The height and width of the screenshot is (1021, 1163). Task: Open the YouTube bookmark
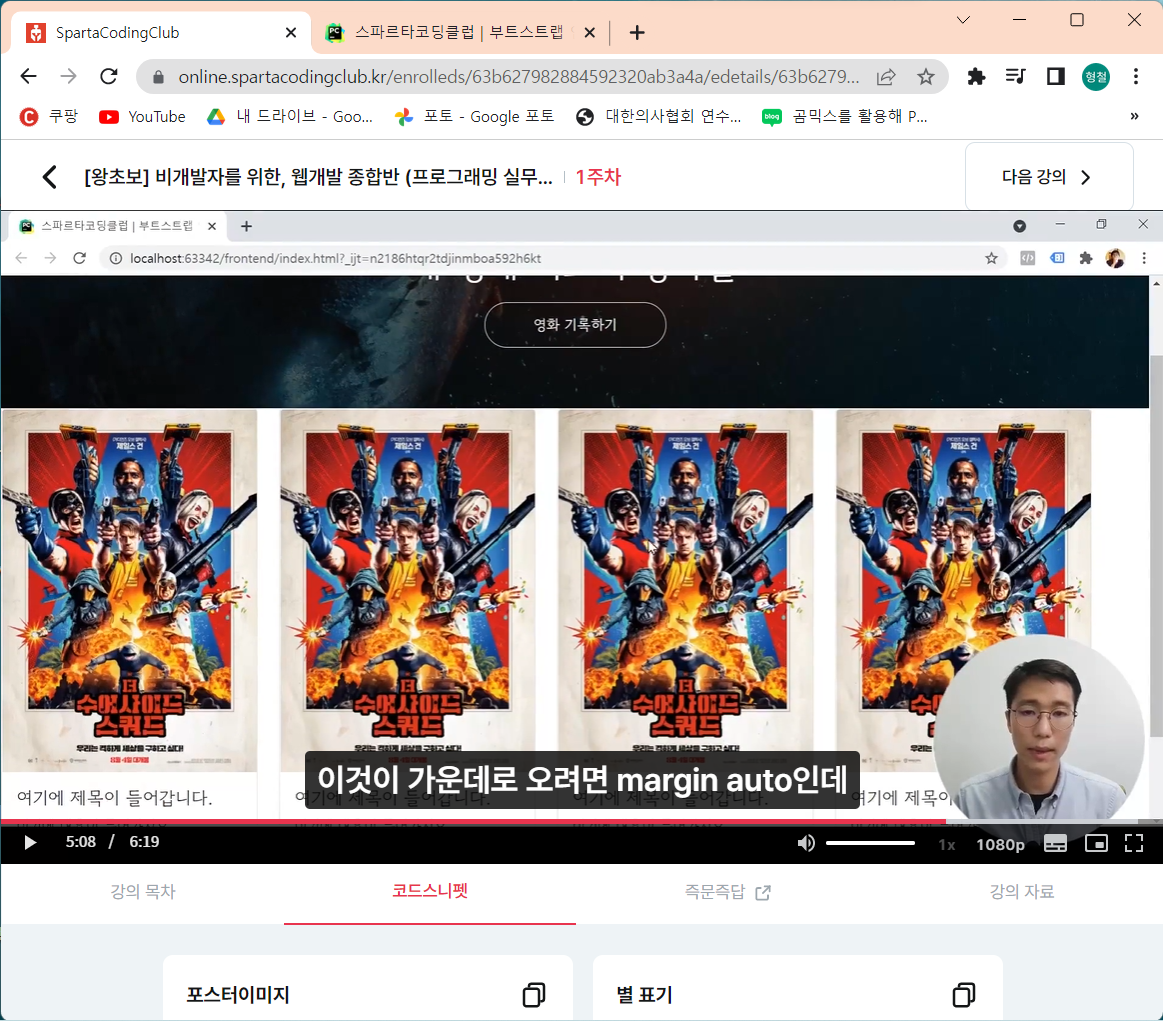(142, 116)
